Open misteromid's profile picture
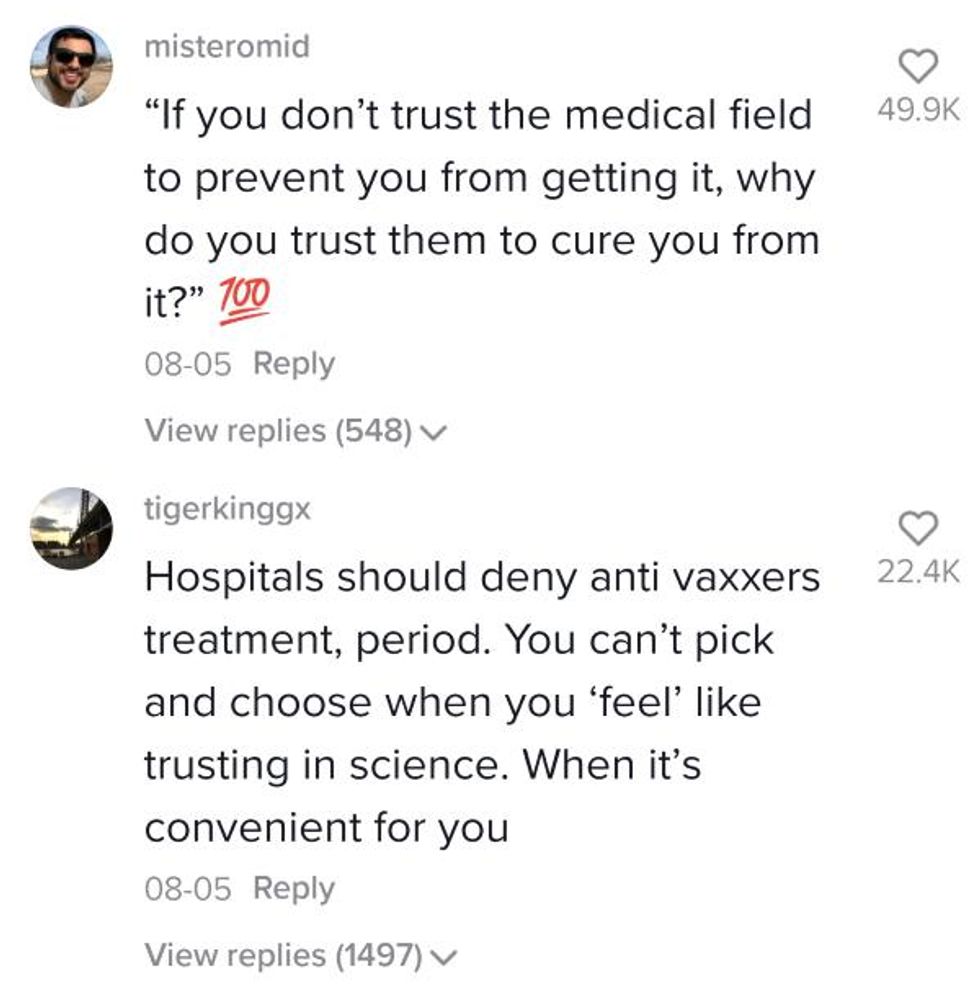The width and height of the screenshot is (980, 993). pos(71,65)
